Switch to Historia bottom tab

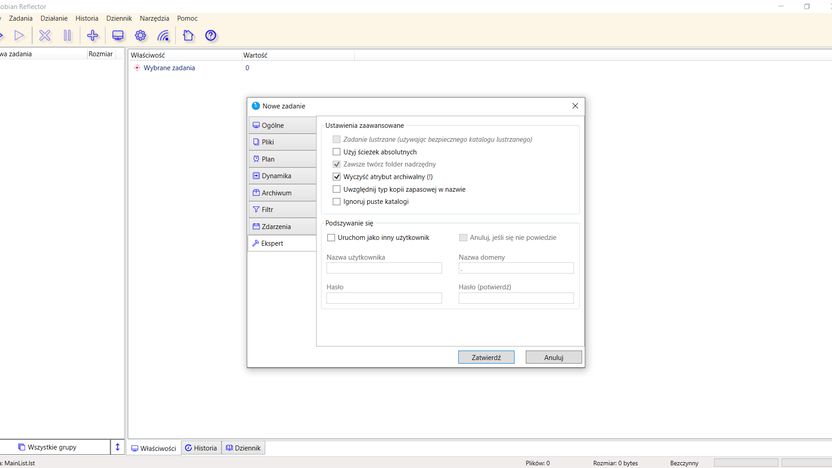201,448
